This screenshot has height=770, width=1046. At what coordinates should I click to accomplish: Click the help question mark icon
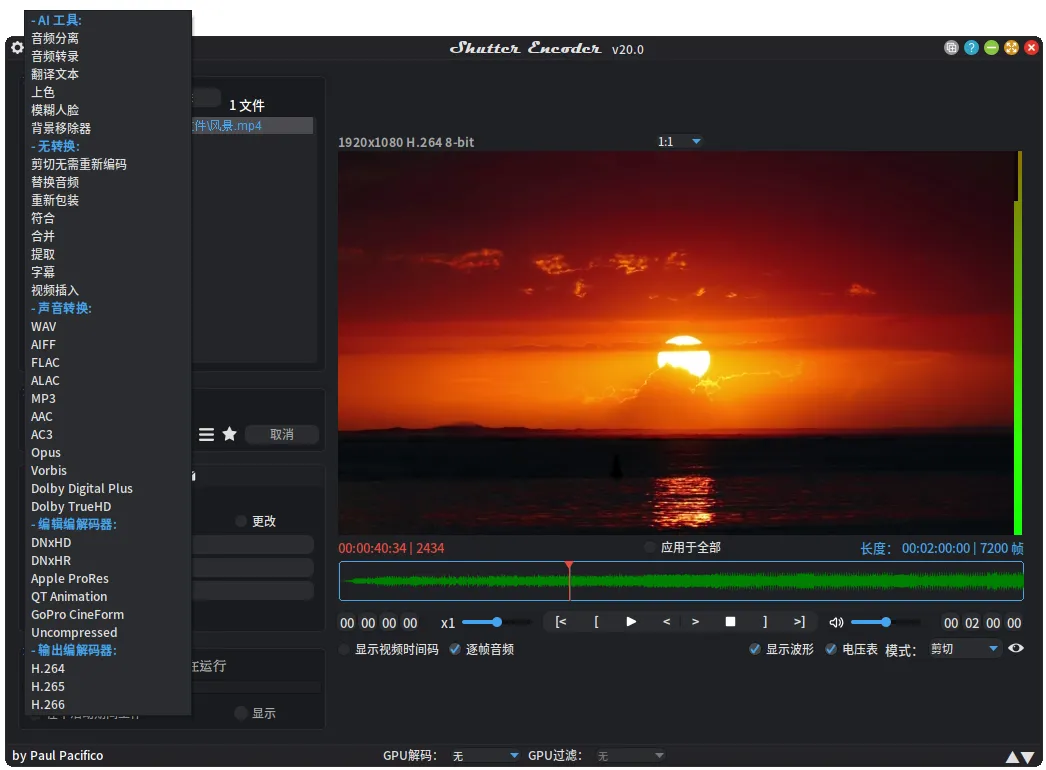pyautogui.click(x=971, y=47)
